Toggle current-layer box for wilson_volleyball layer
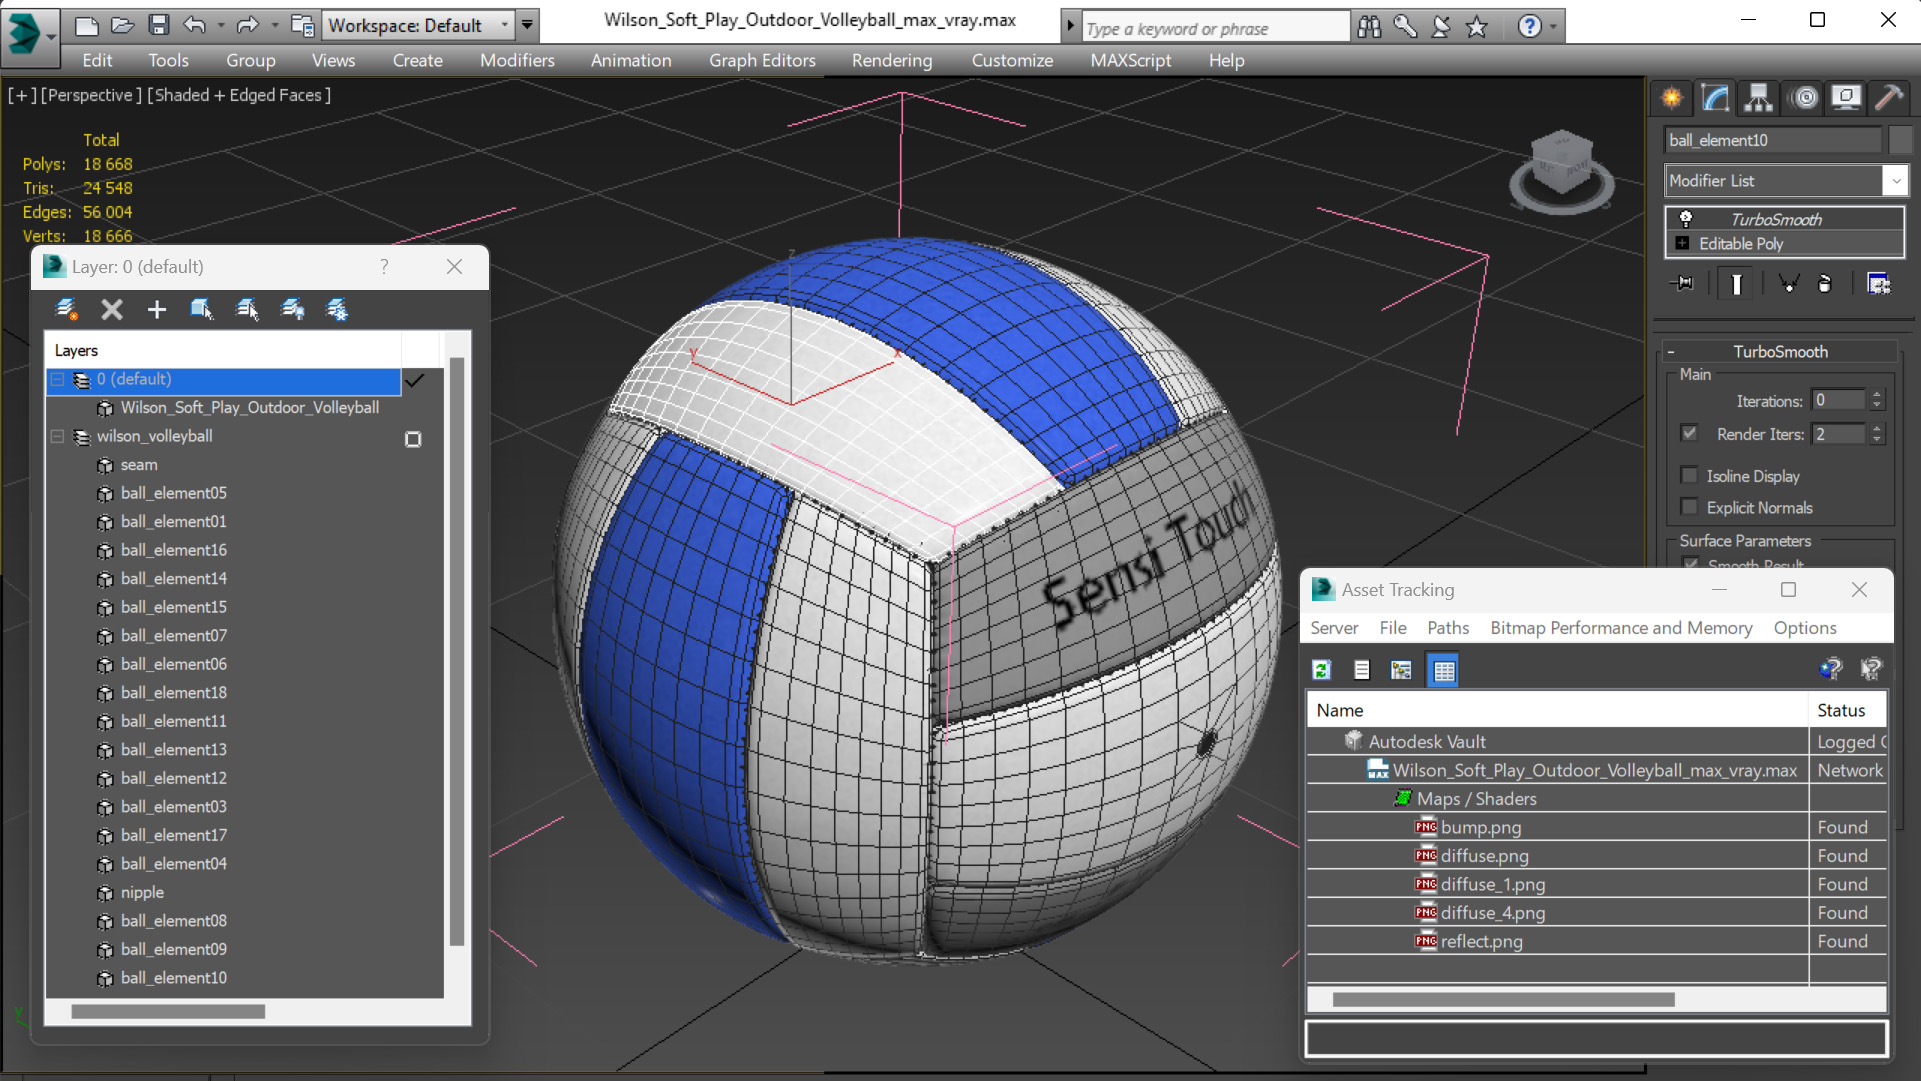Image resolution: width=1921 pixels, height=1081 pixels. click(x=413, y=439)
